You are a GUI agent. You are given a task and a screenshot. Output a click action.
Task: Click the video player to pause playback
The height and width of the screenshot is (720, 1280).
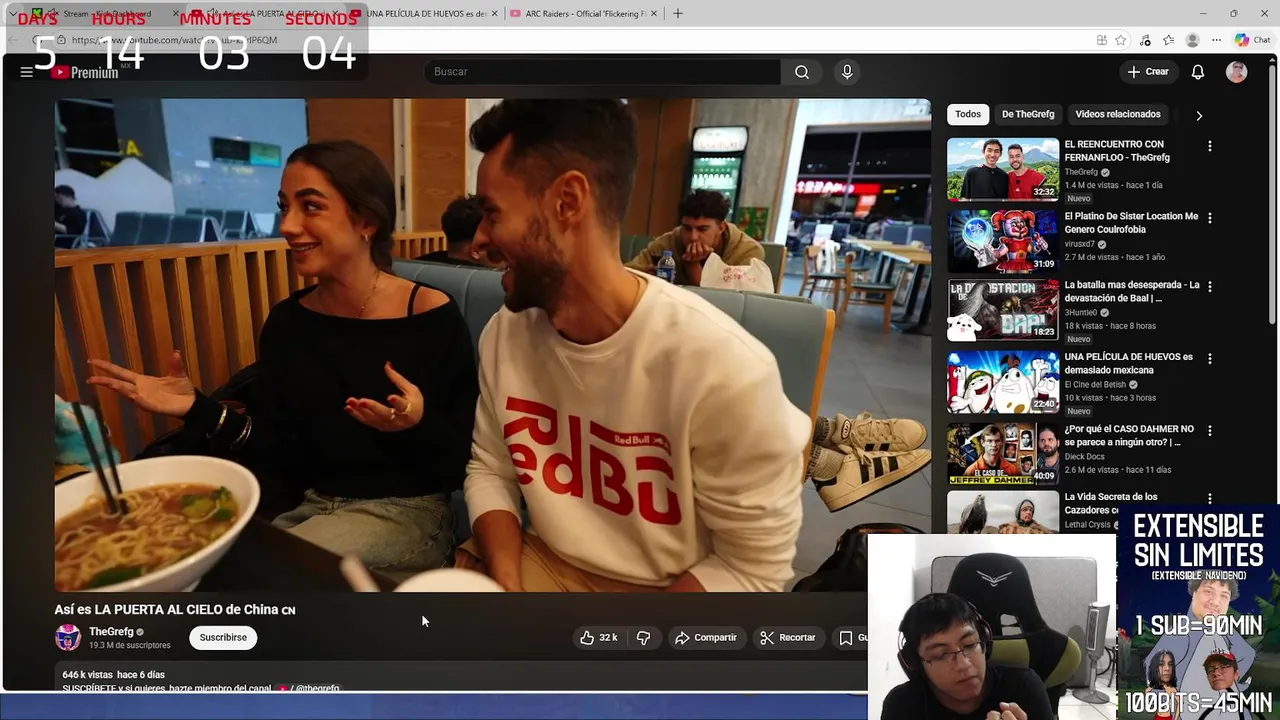pyautogui.click(x=492, y=345)
